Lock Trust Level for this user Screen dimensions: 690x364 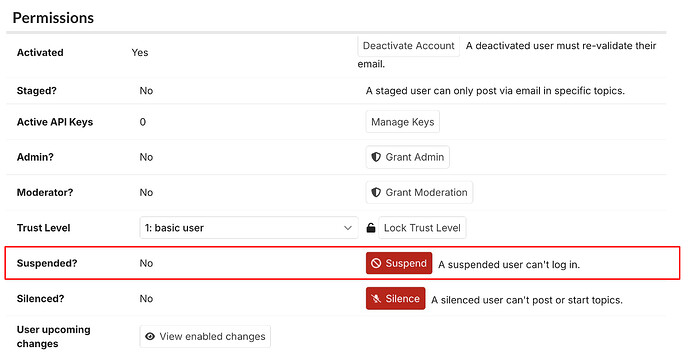tap(422, 228)
